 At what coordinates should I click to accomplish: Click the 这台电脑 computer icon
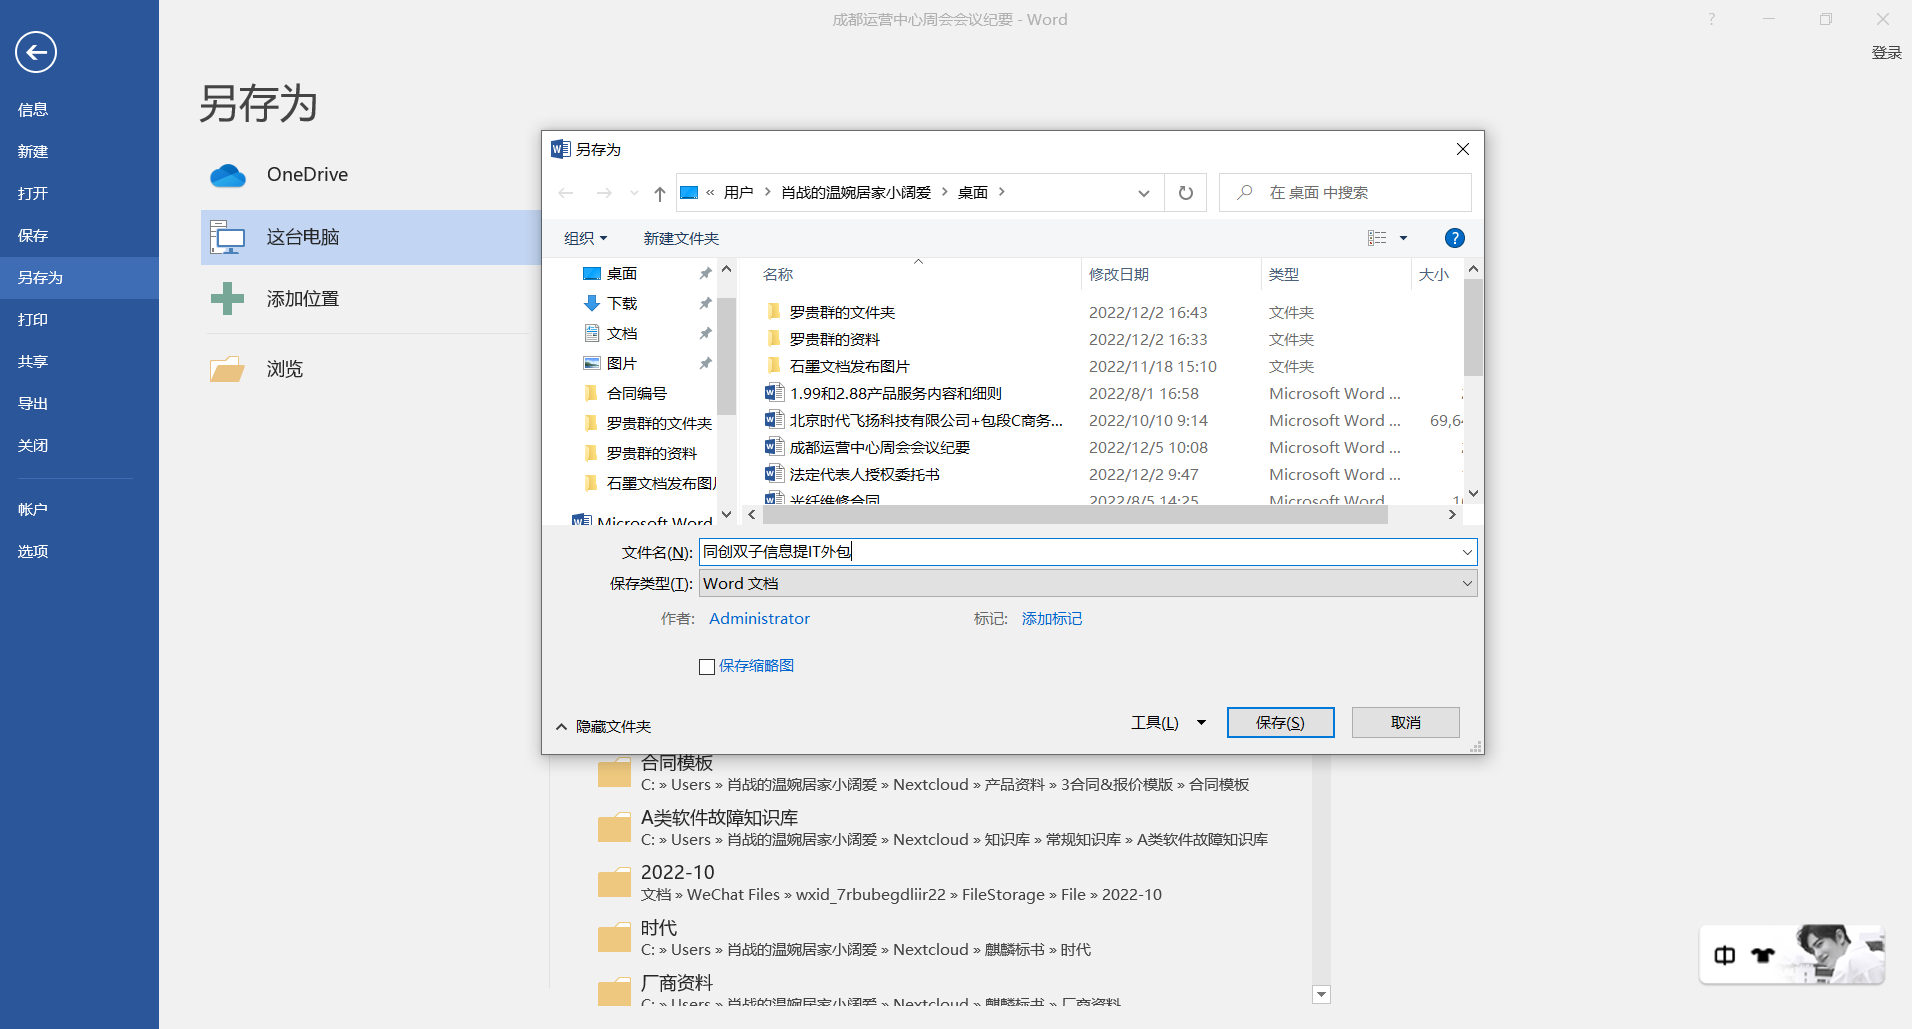228,237
